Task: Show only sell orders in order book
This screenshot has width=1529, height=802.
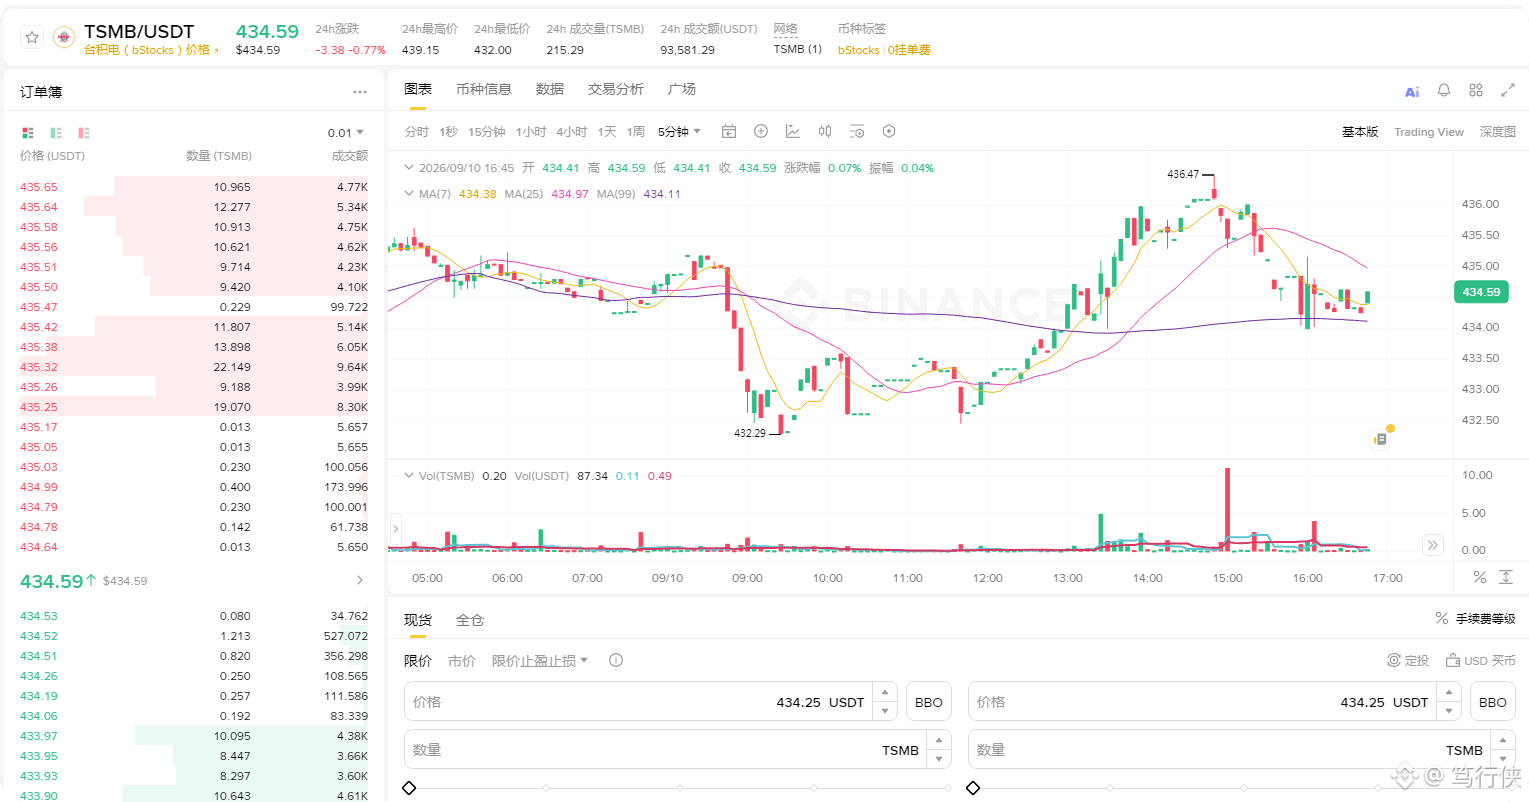Action: pyautogui.click(x=84, y=132)
